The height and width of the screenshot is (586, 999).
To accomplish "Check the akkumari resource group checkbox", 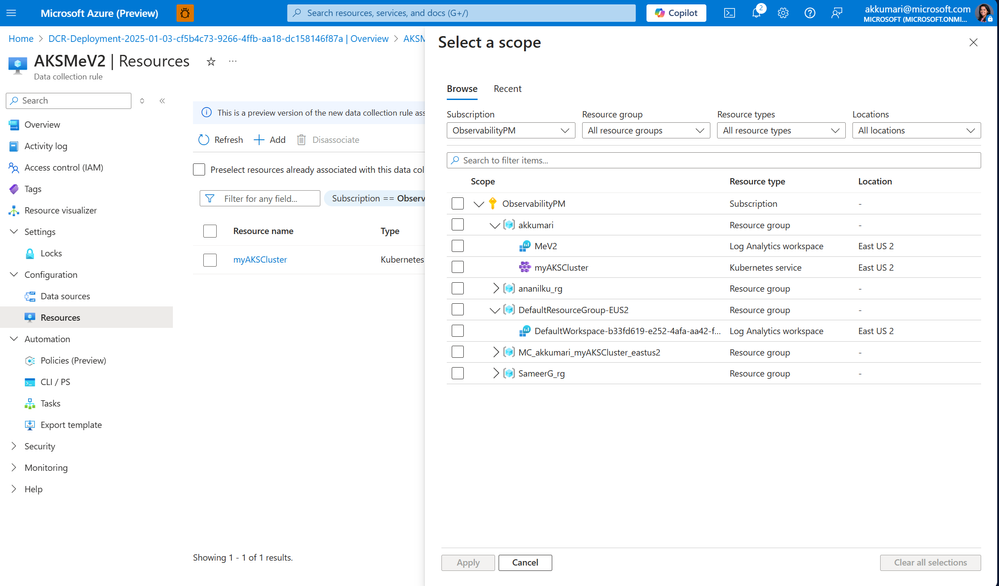I will [x=457, y=225].
